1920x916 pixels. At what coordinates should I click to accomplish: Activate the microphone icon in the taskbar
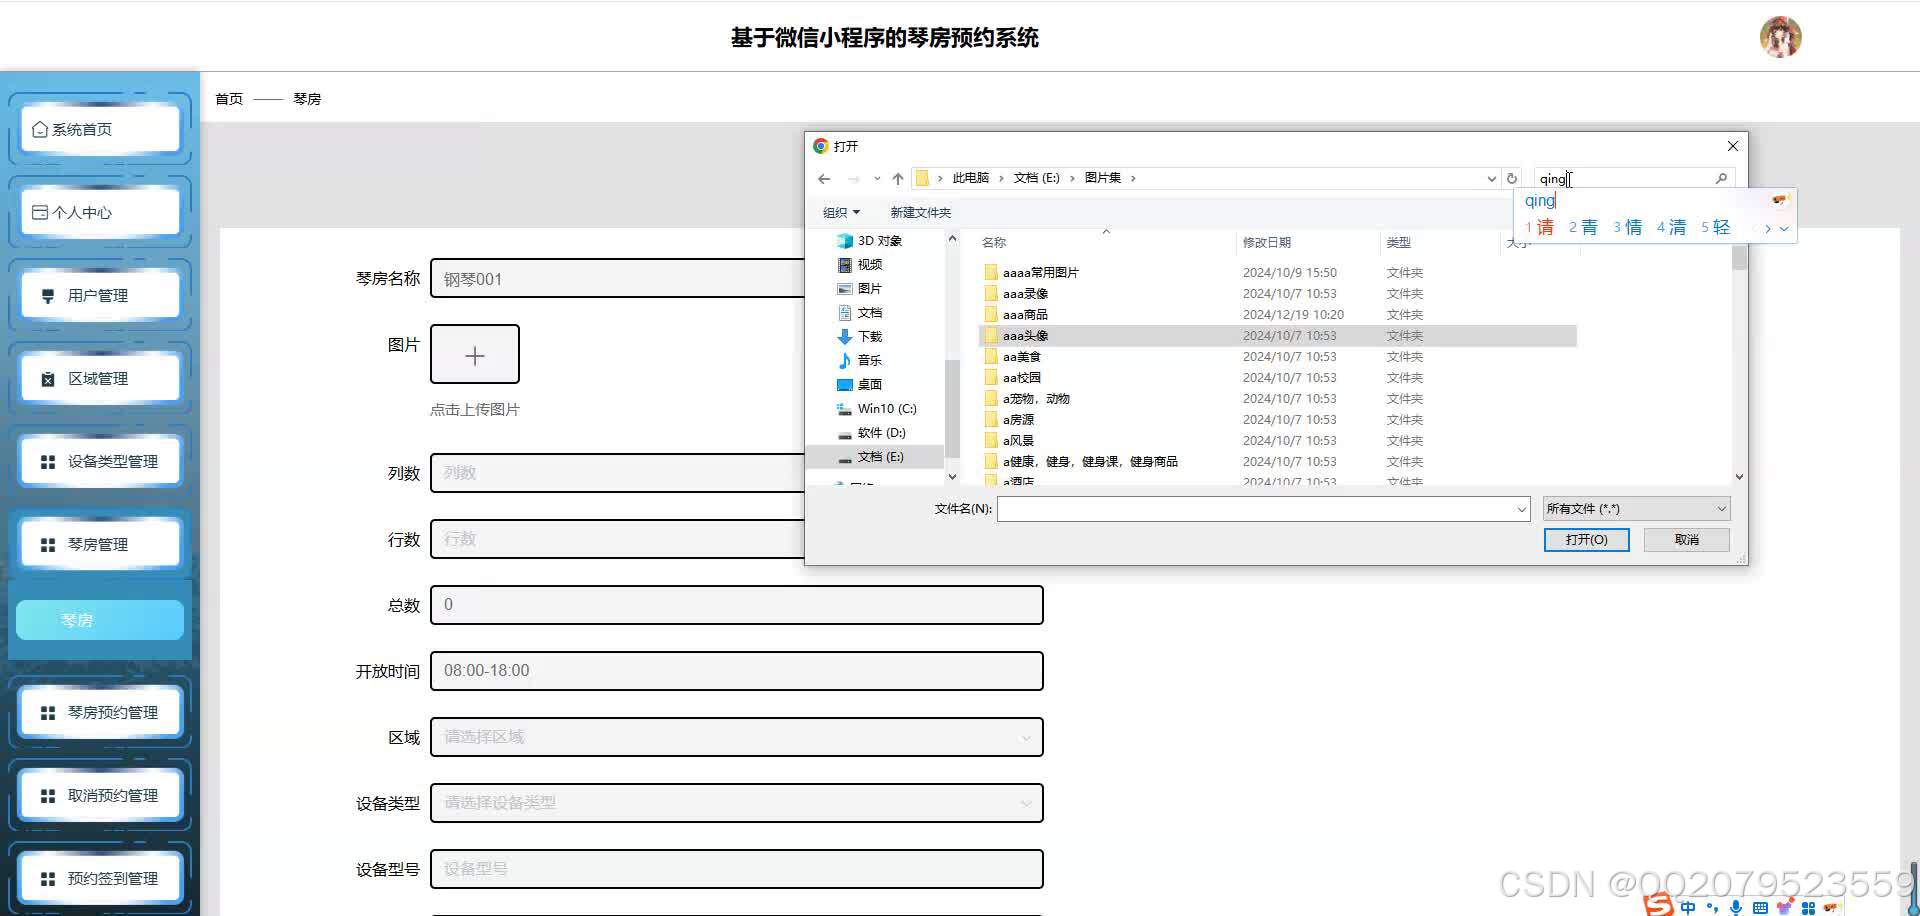(x=1736, y=908)
